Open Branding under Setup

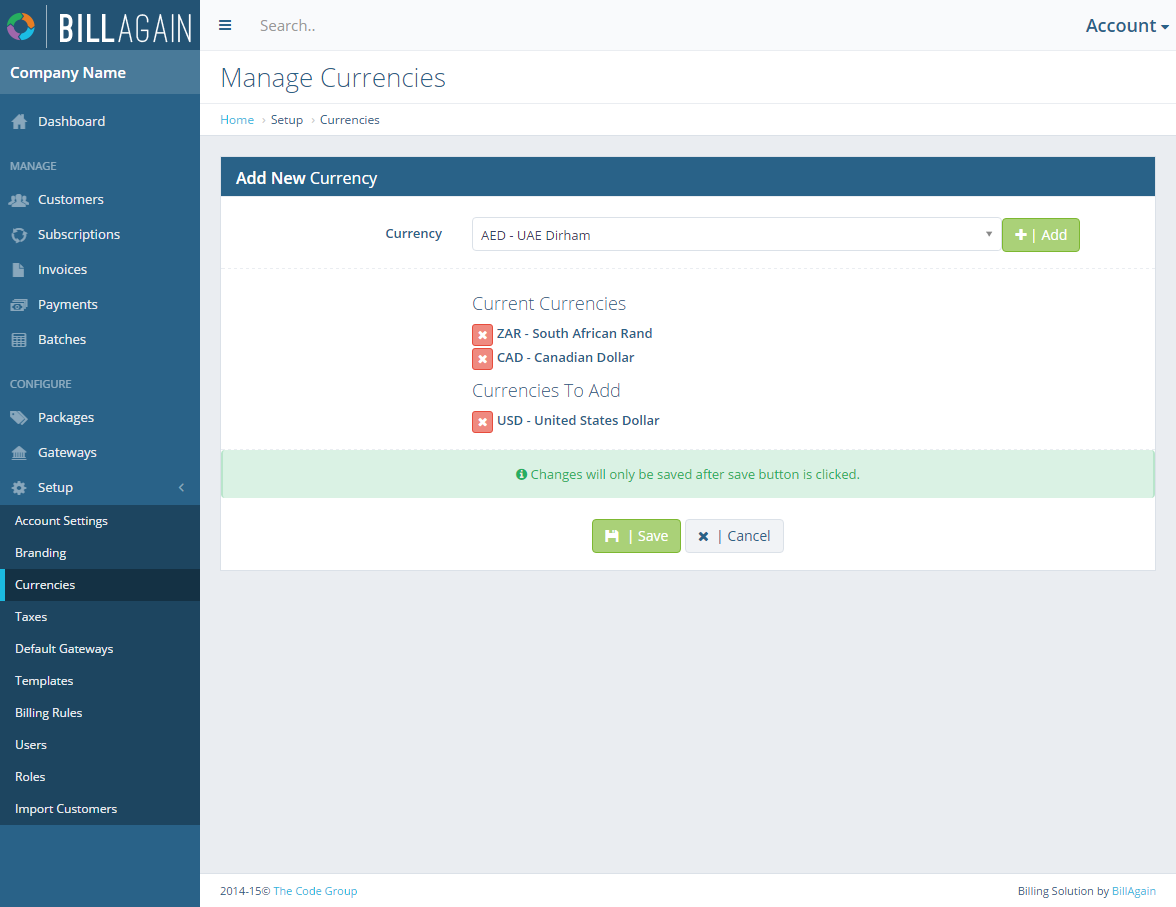pos(100,553)
